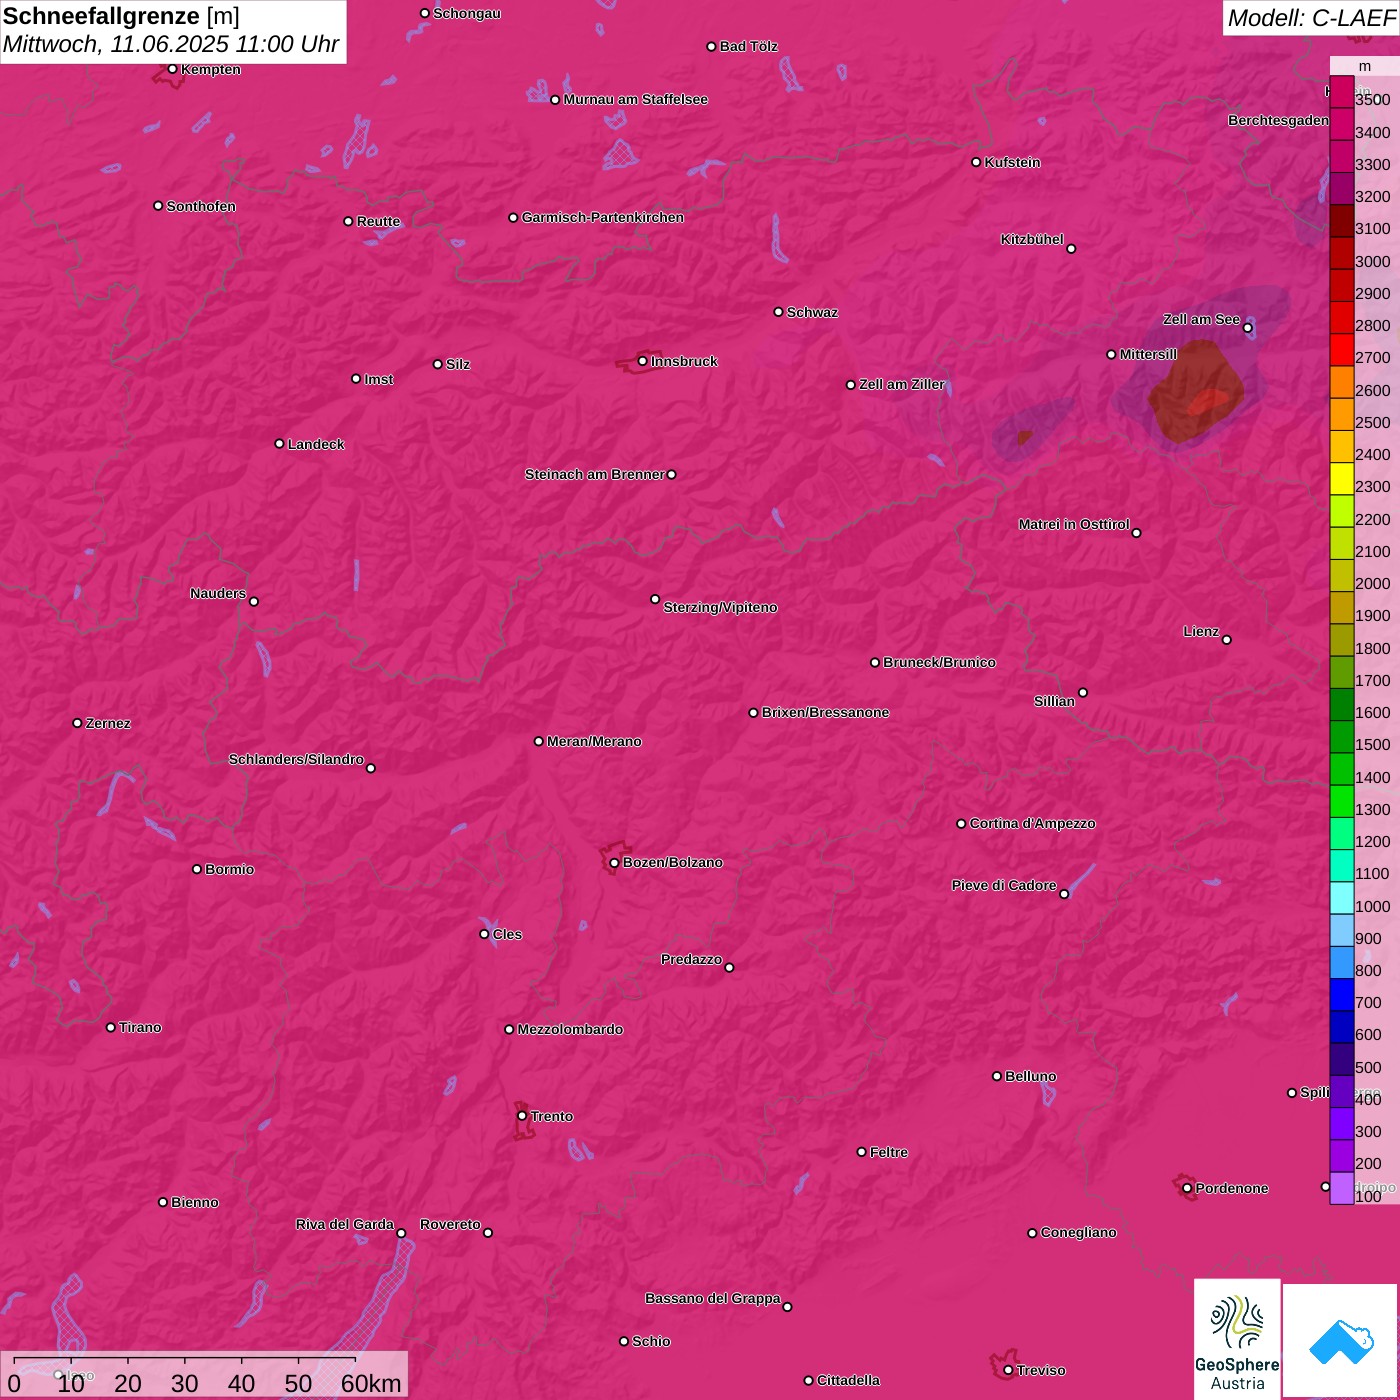Click the blue mountain-and-cloud logo
This screenshot has width=1400, height=1400.
(1341, 1341)
